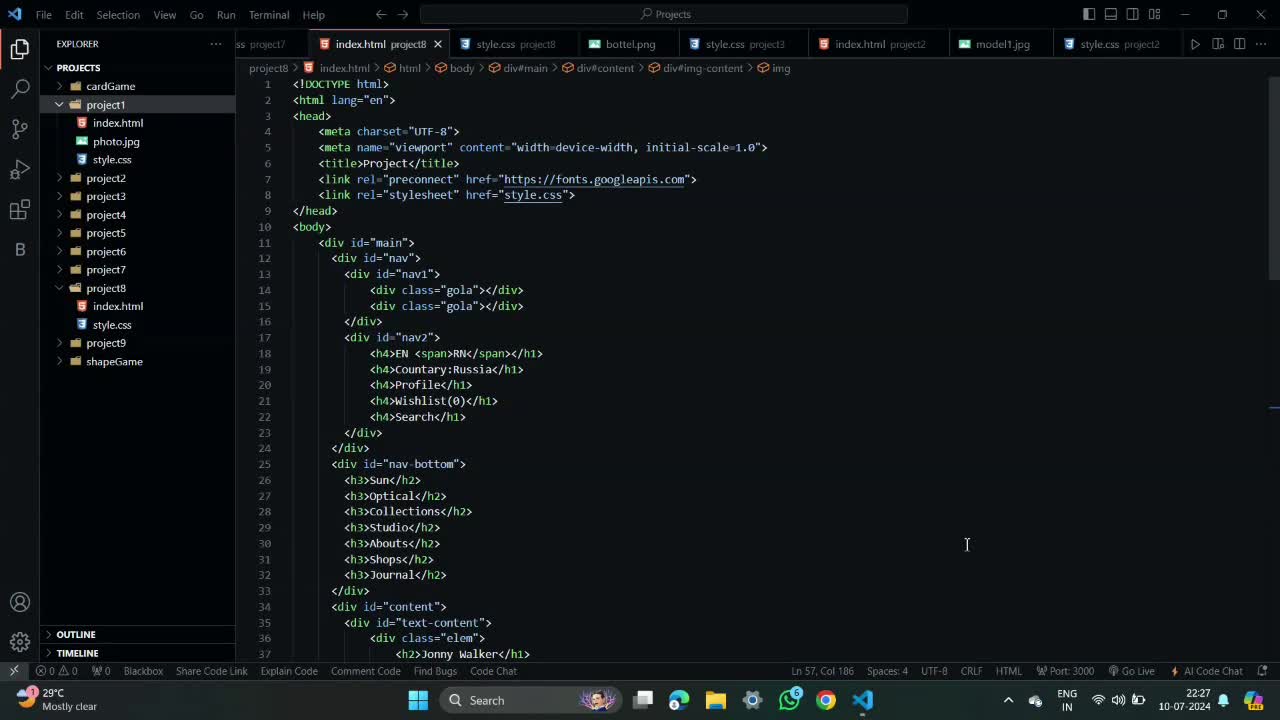Open the Accounts icon in activity bar

coord(20,602)
